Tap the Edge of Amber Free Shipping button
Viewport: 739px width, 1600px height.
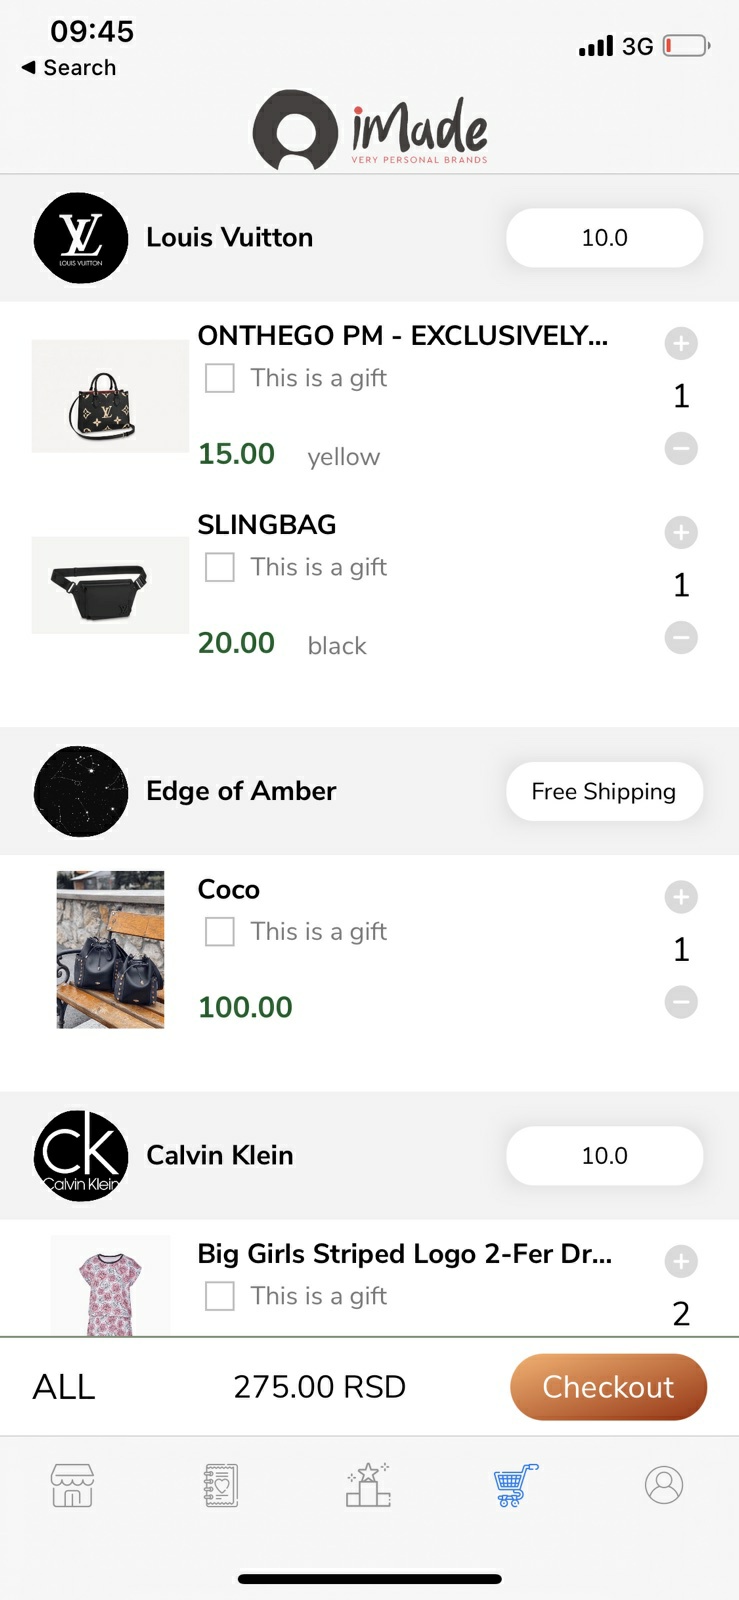604,791
